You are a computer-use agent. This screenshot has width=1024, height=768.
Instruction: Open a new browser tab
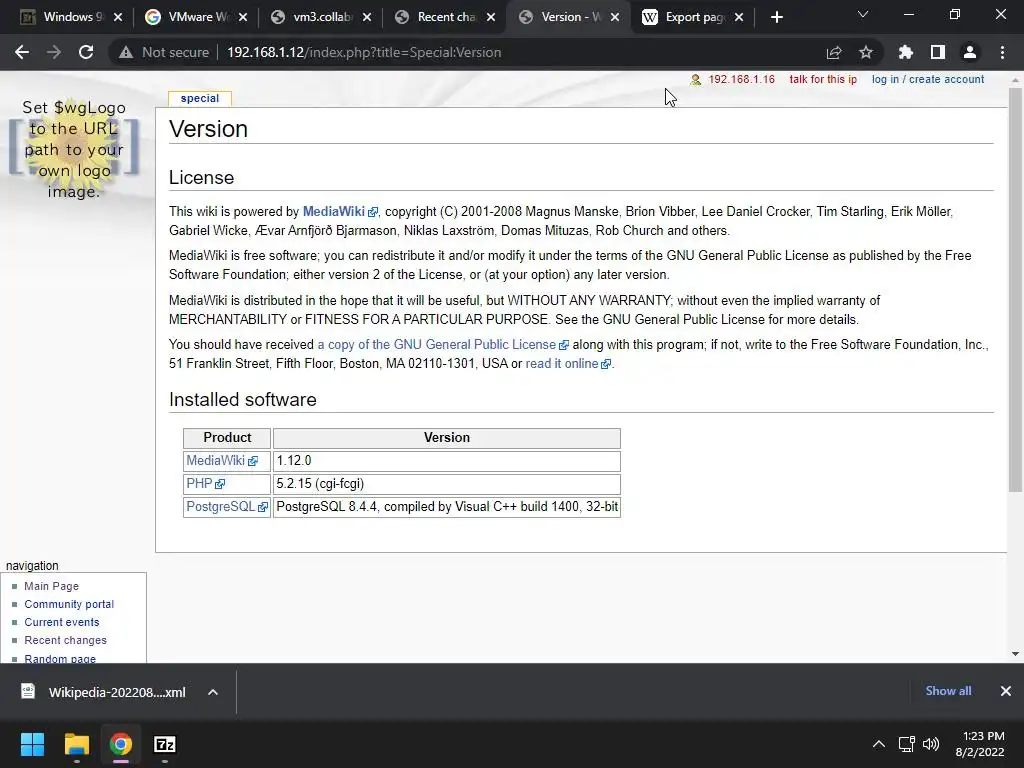(776, 17)
